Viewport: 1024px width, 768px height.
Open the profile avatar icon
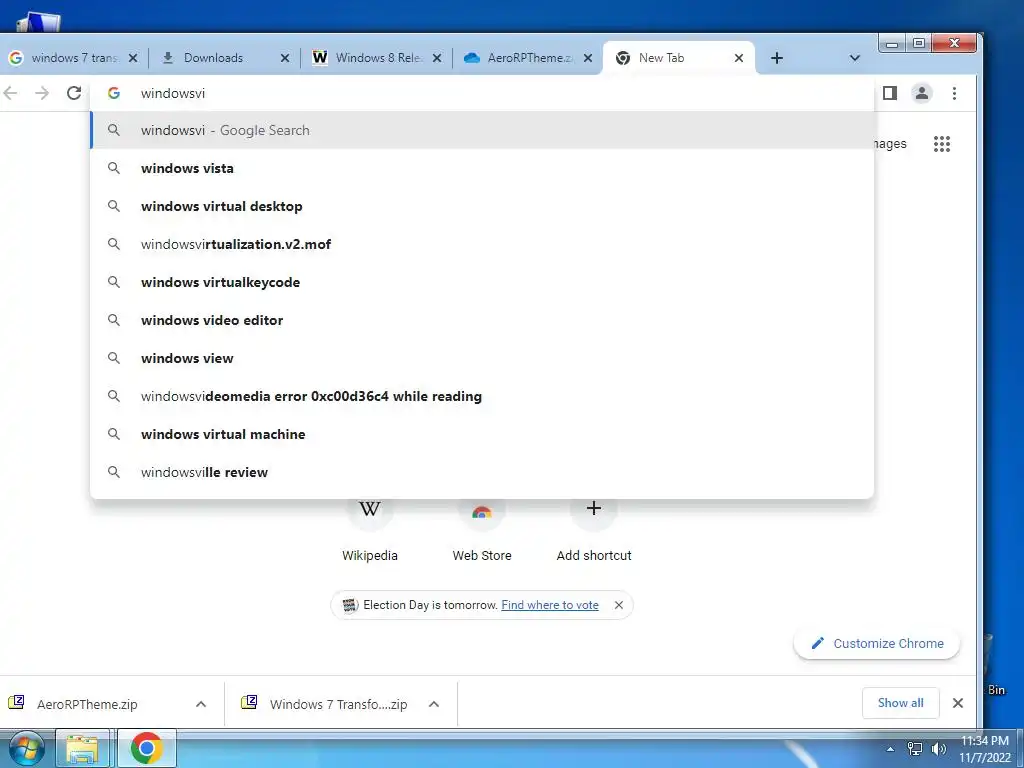click(921, 93)
